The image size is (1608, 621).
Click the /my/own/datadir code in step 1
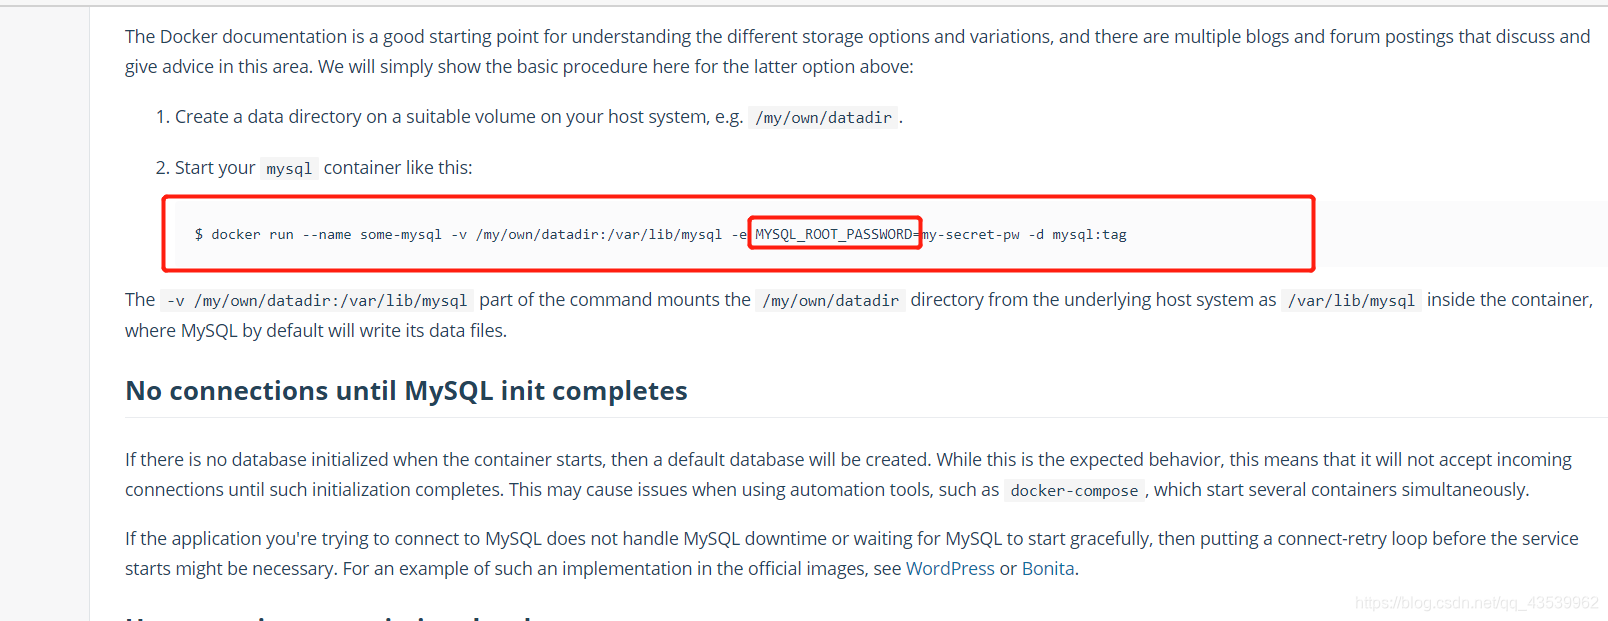coord(824,117)
